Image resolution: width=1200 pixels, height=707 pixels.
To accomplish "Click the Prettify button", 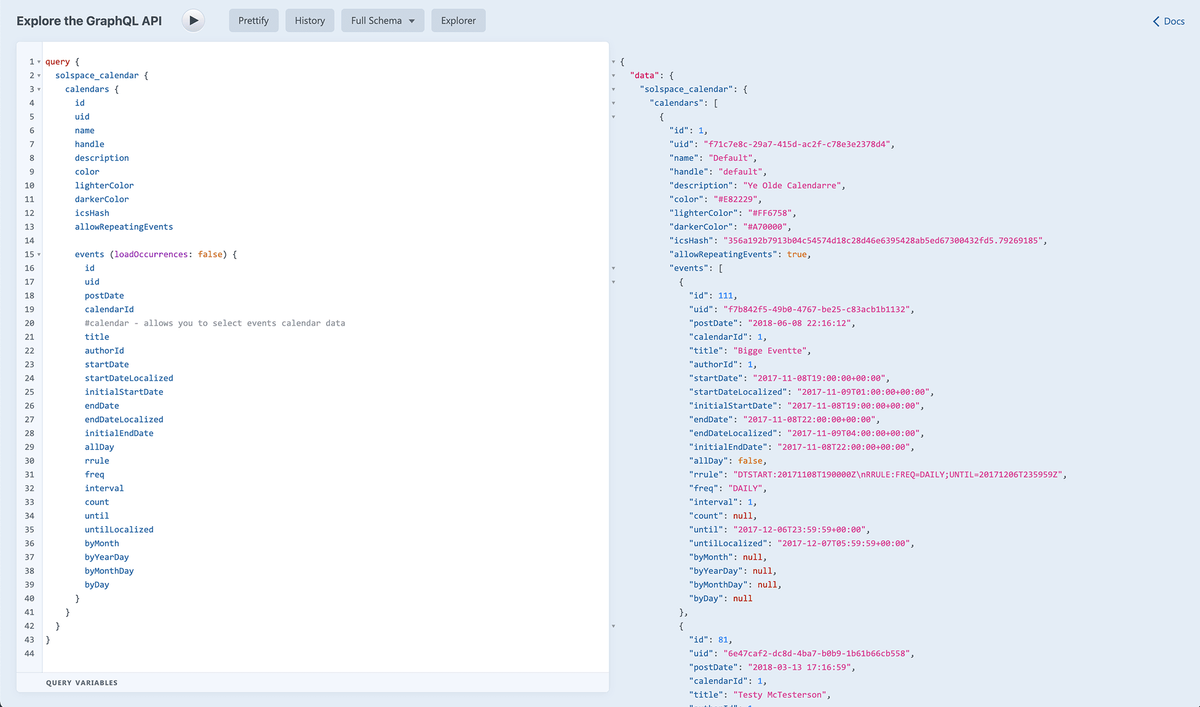I will (x=253, y=20).
